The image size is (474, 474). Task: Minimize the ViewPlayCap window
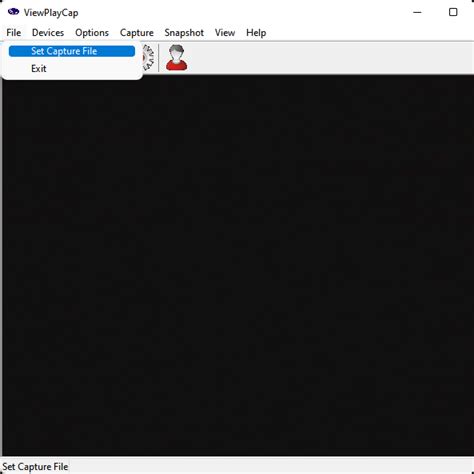[417, 12]
